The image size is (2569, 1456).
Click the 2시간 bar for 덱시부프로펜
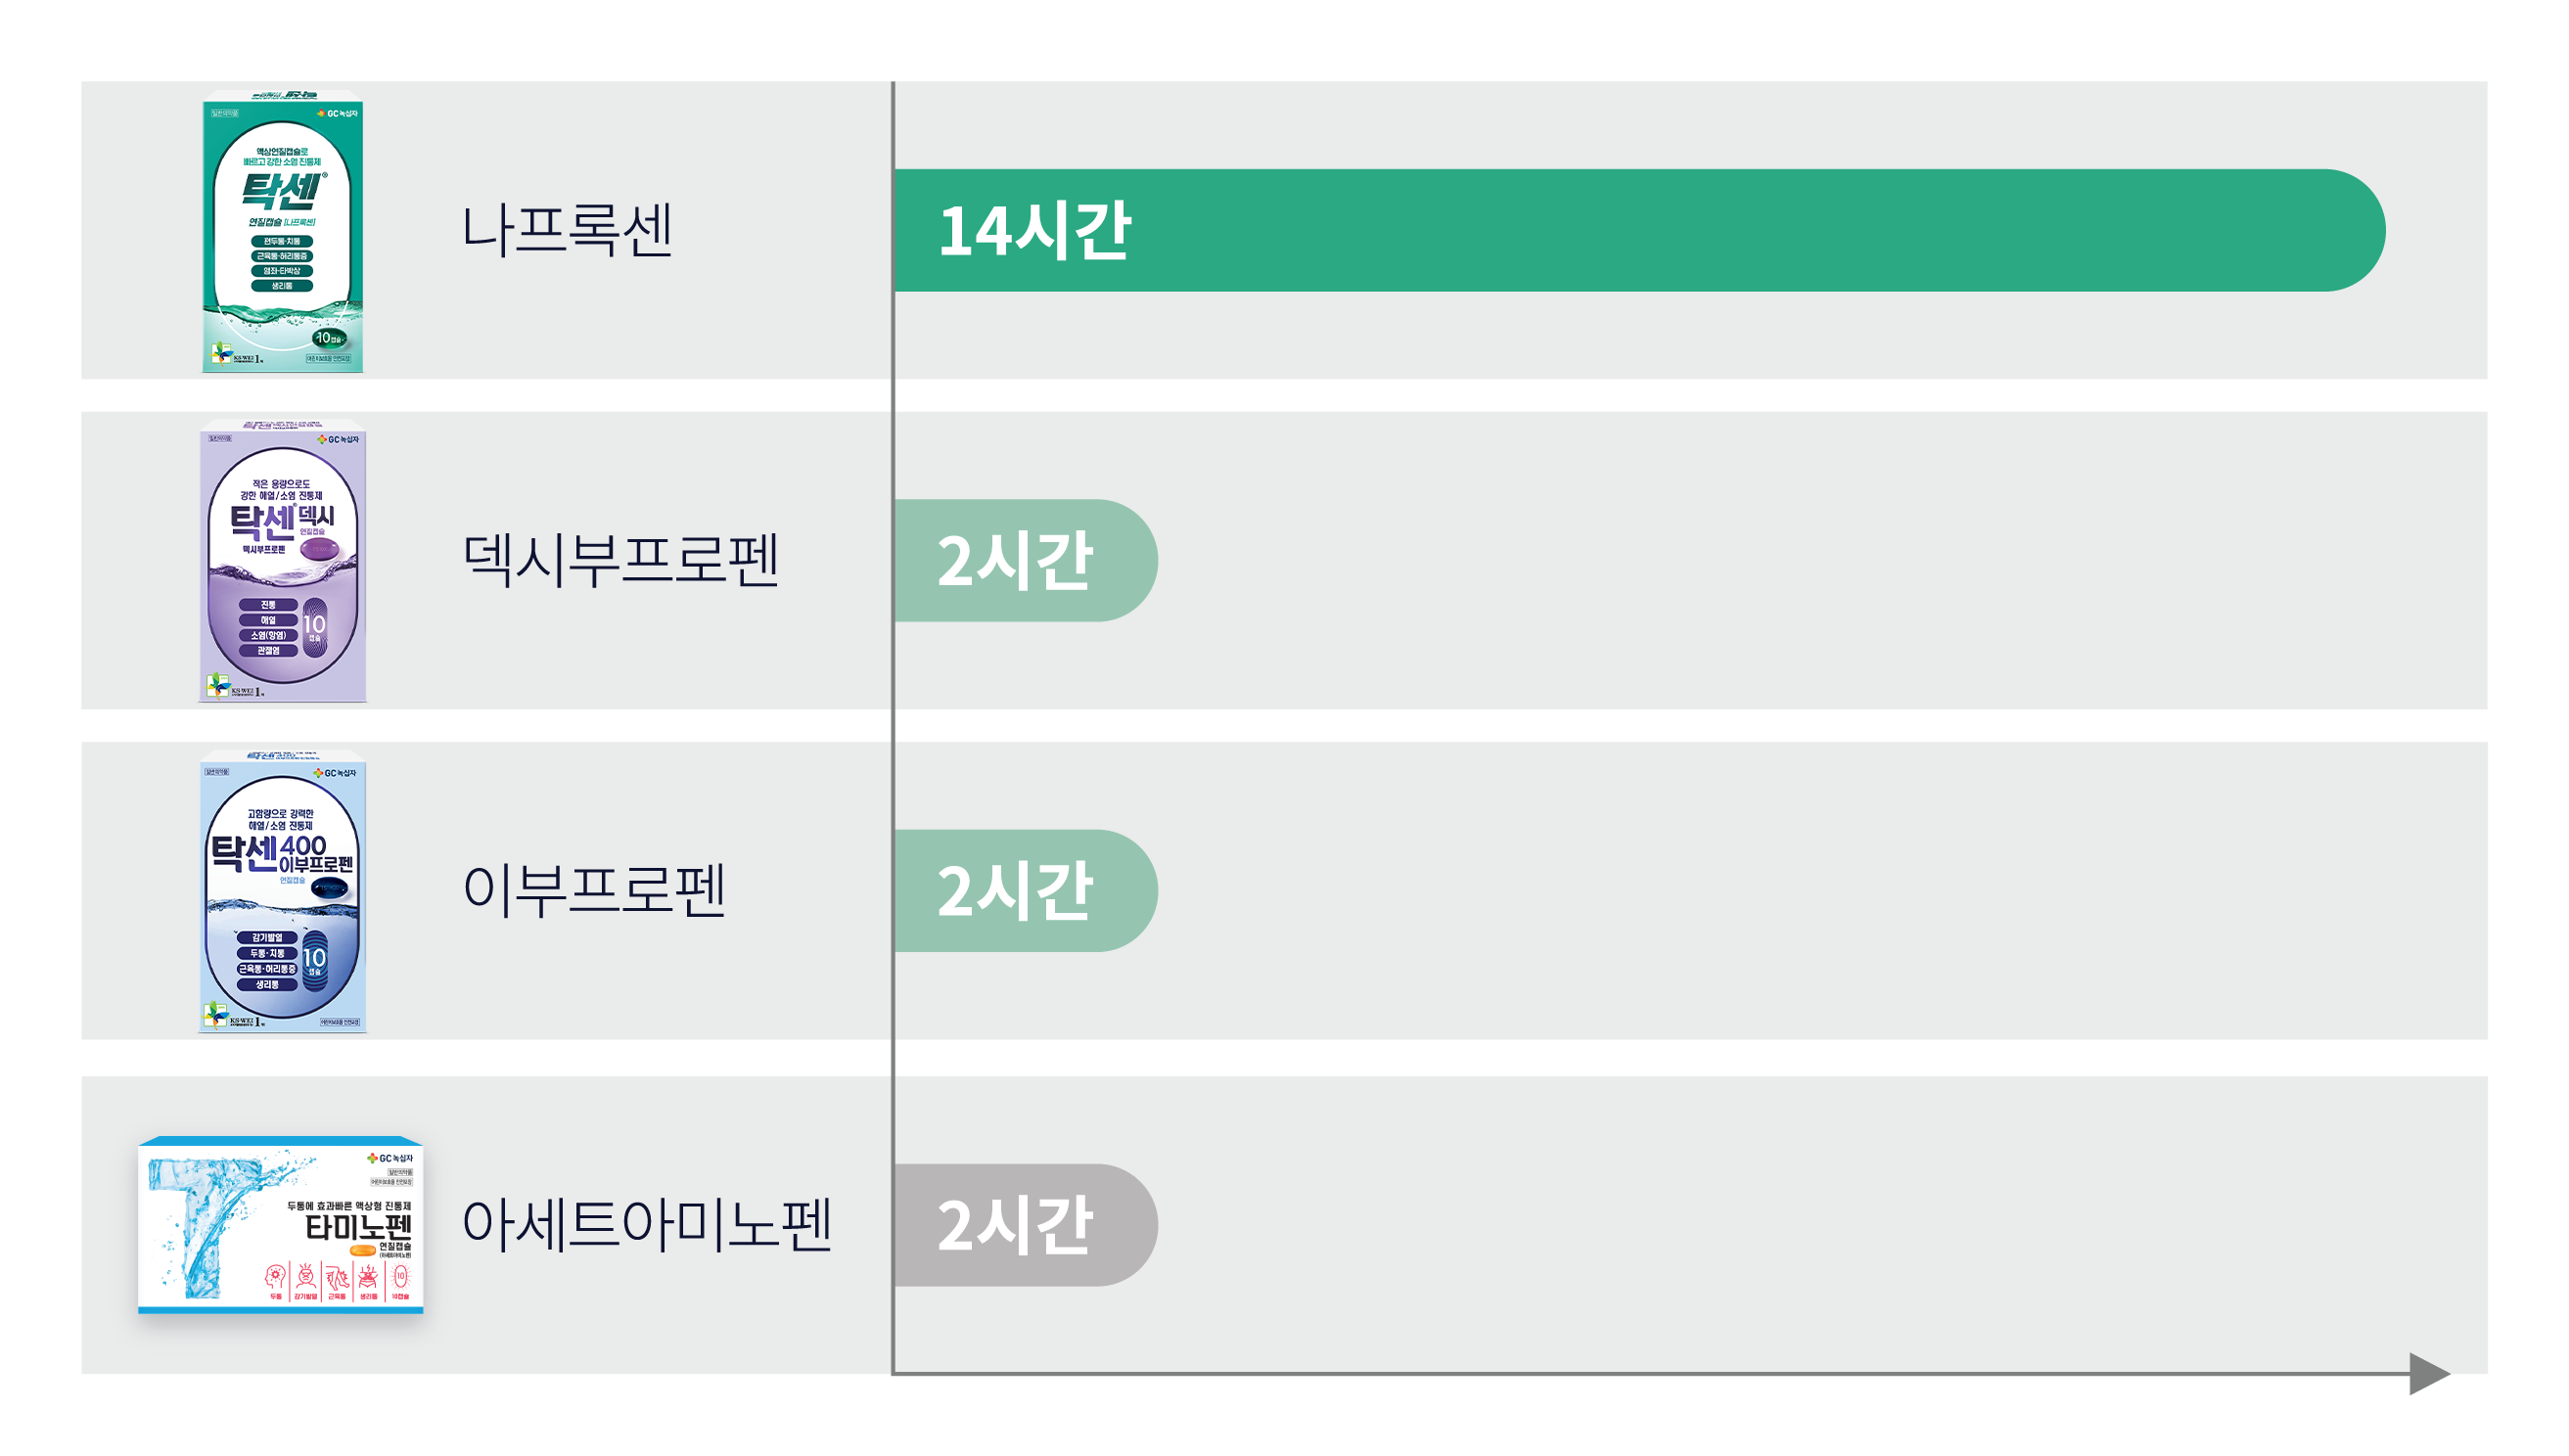(x=1023, y=560)
